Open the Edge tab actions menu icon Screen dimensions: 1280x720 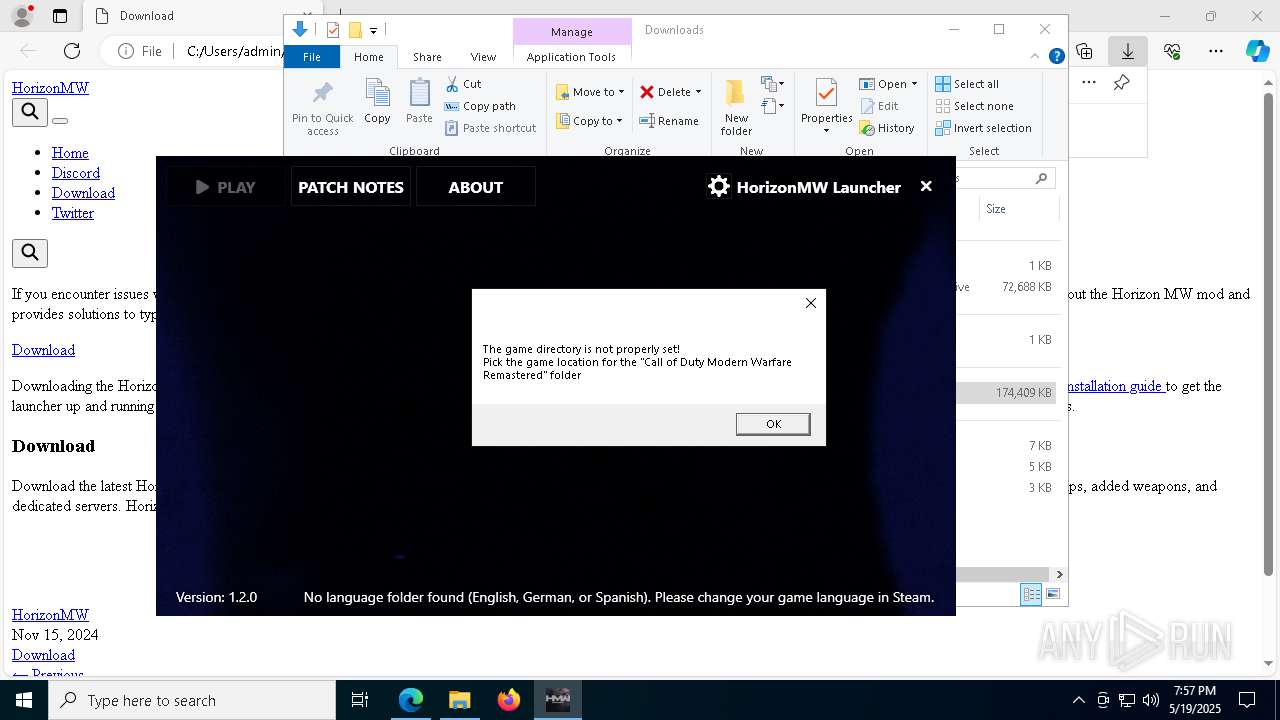[60, 16]
